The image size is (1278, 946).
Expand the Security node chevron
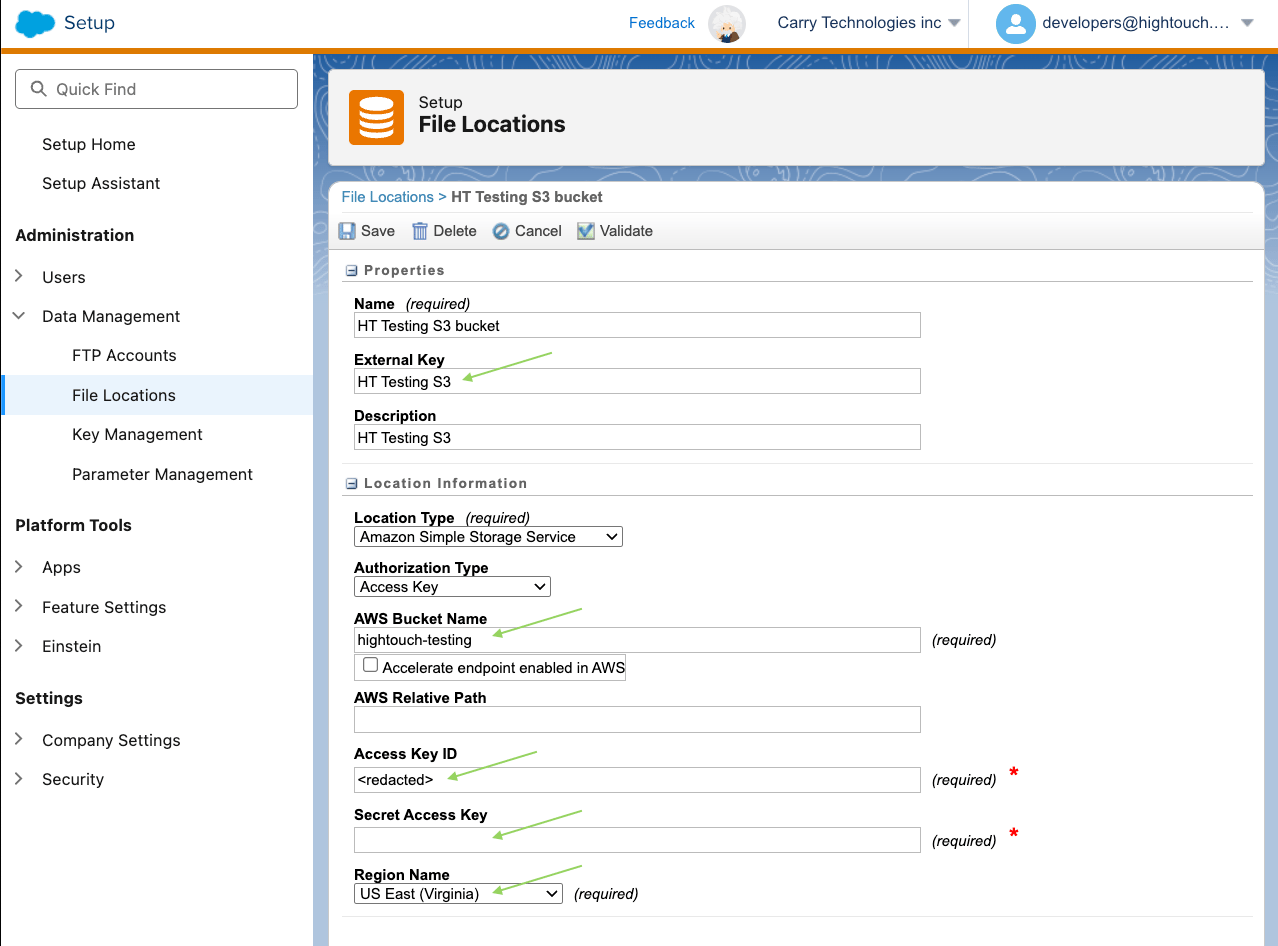[x=19, y=779]
